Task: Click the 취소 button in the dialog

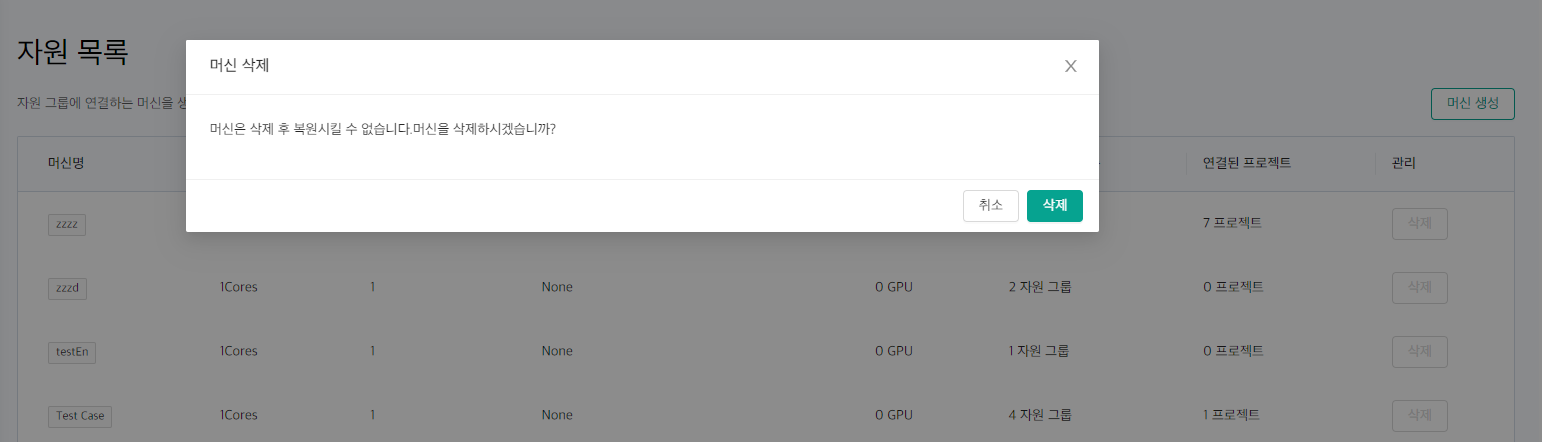Action: tap(990, 205)
